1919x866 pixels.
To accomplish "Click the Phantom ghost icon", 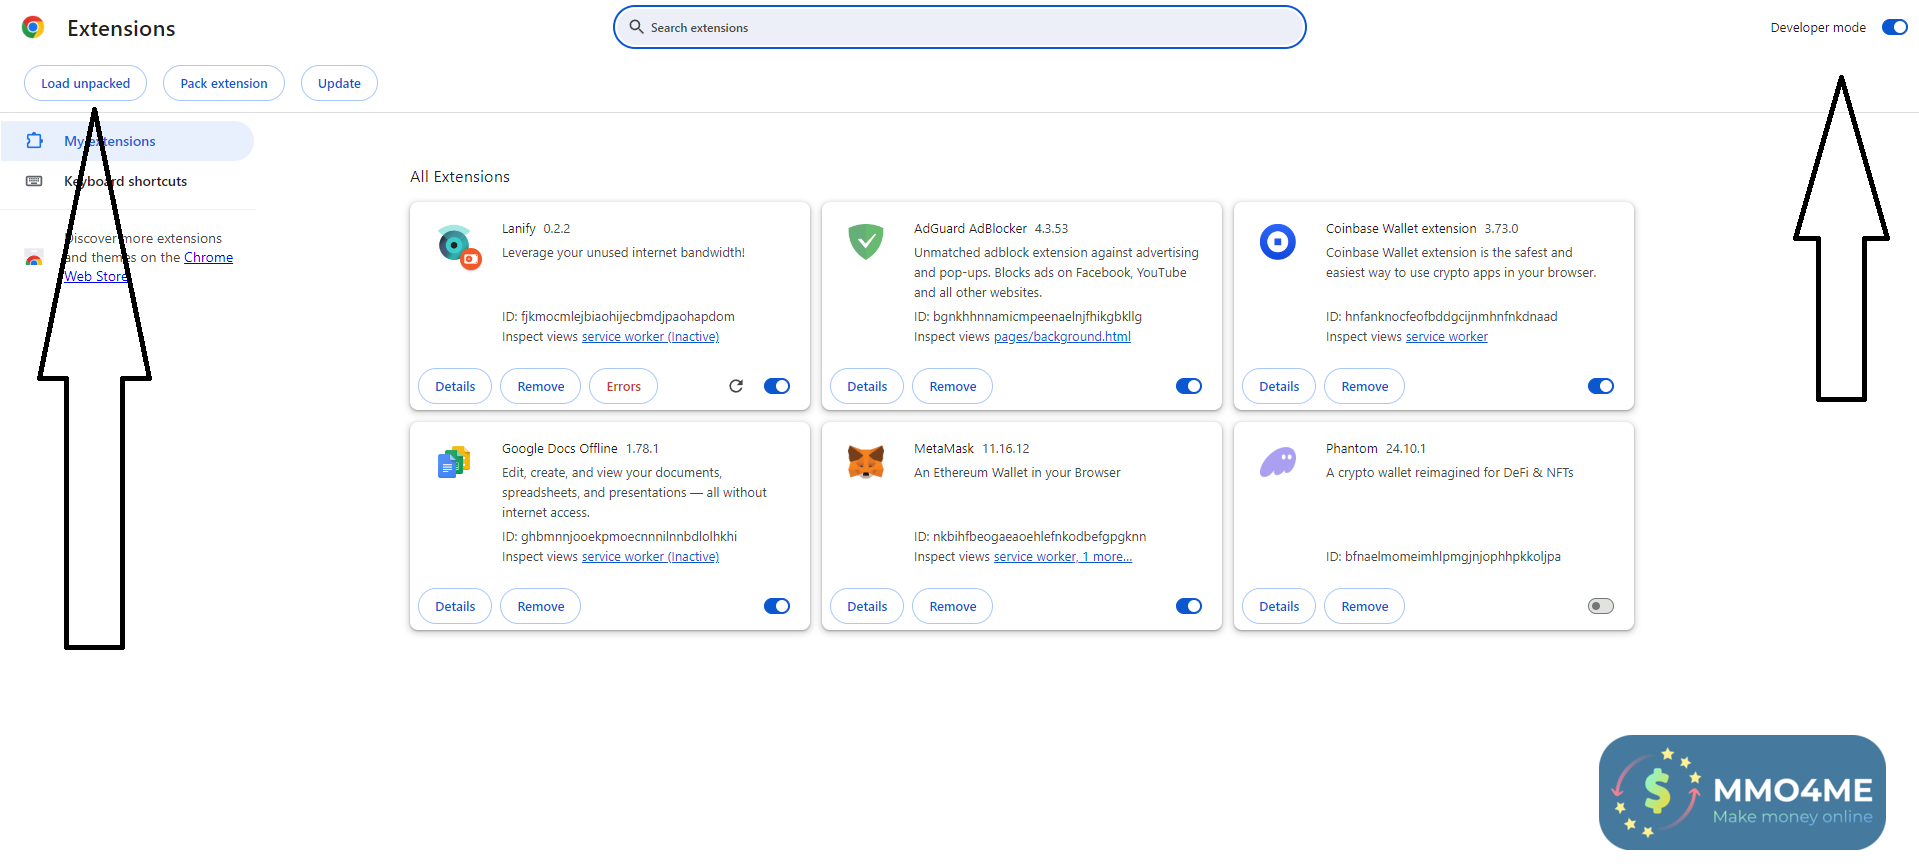I will [1277, 462].
